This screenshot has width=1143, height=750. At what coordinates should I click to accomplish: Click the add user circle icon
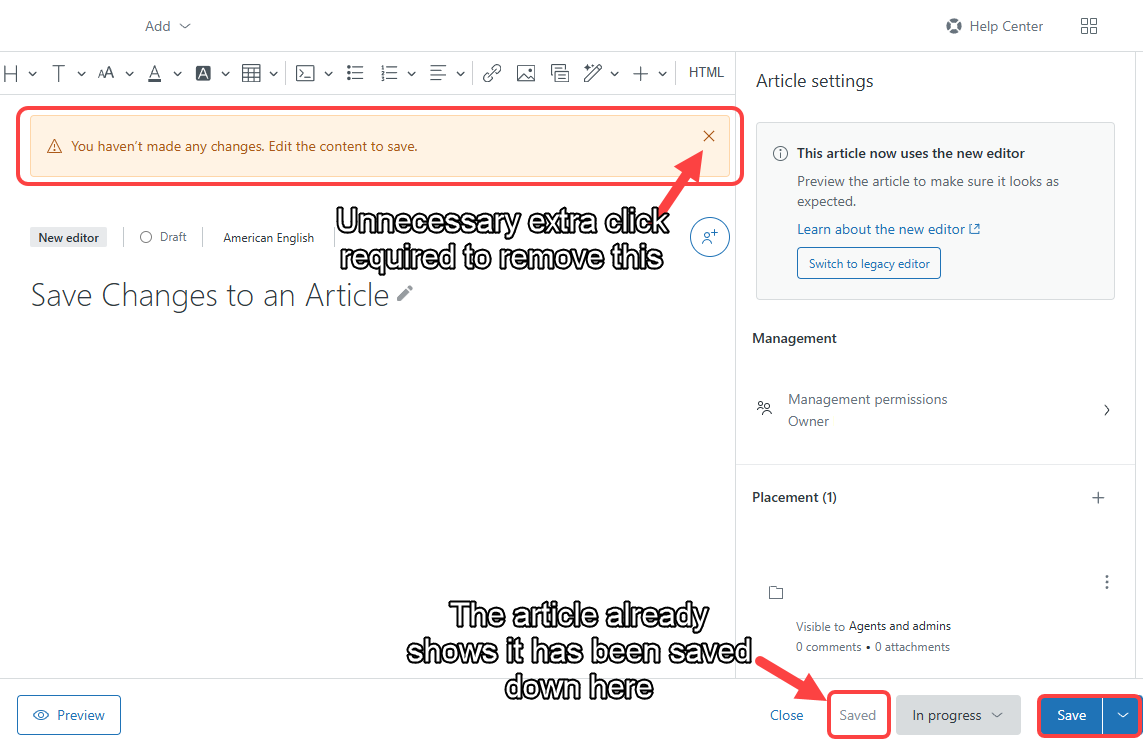(x=710, y=237)
